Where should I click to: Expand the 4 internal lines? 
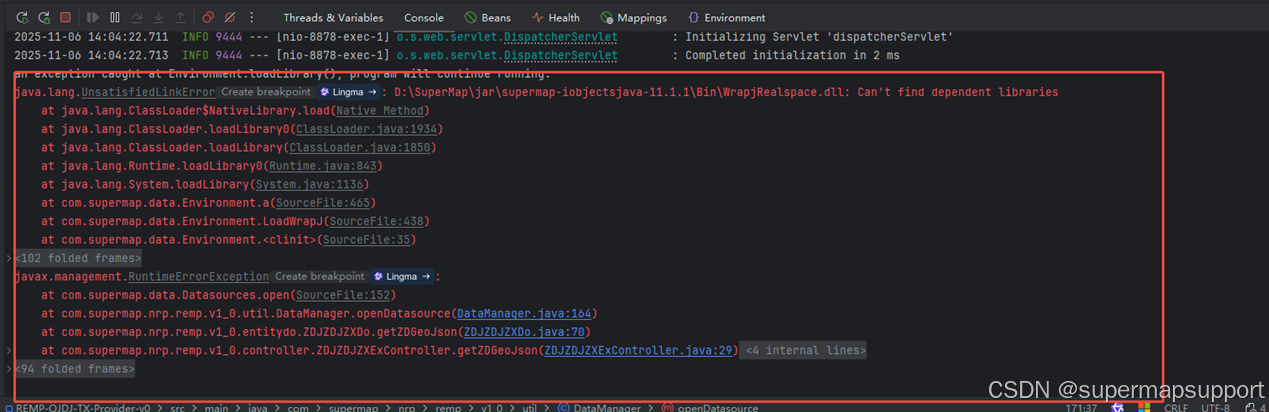804,351
